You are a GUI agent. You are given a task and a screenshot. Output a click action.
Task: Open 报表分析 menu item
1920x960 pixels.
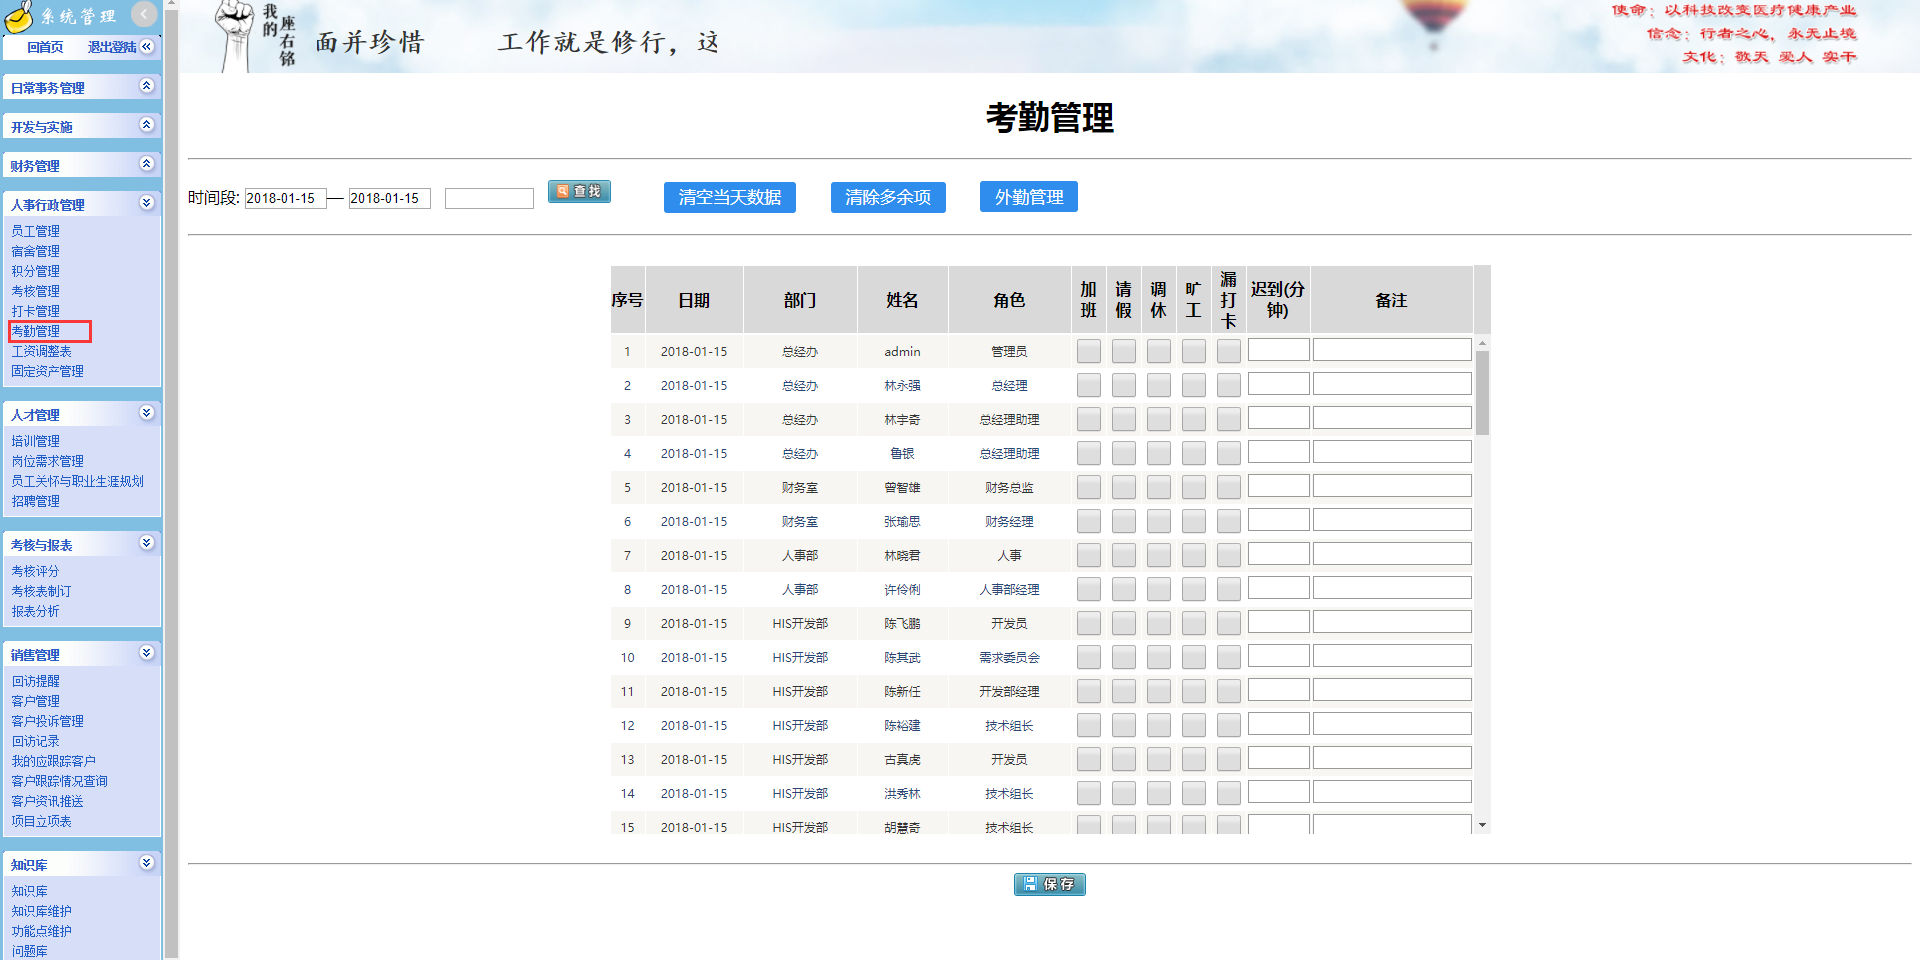[x=35, y=611]
